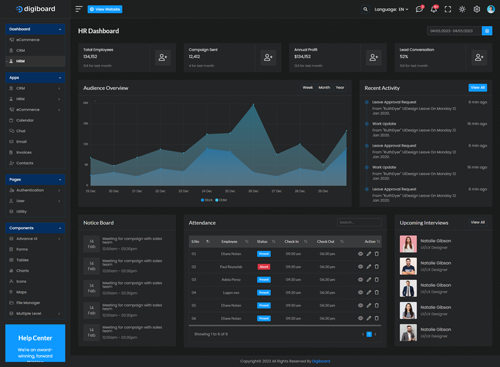Toggle the light/dark theme sun icon
The image size is (500, 367).
462,9
